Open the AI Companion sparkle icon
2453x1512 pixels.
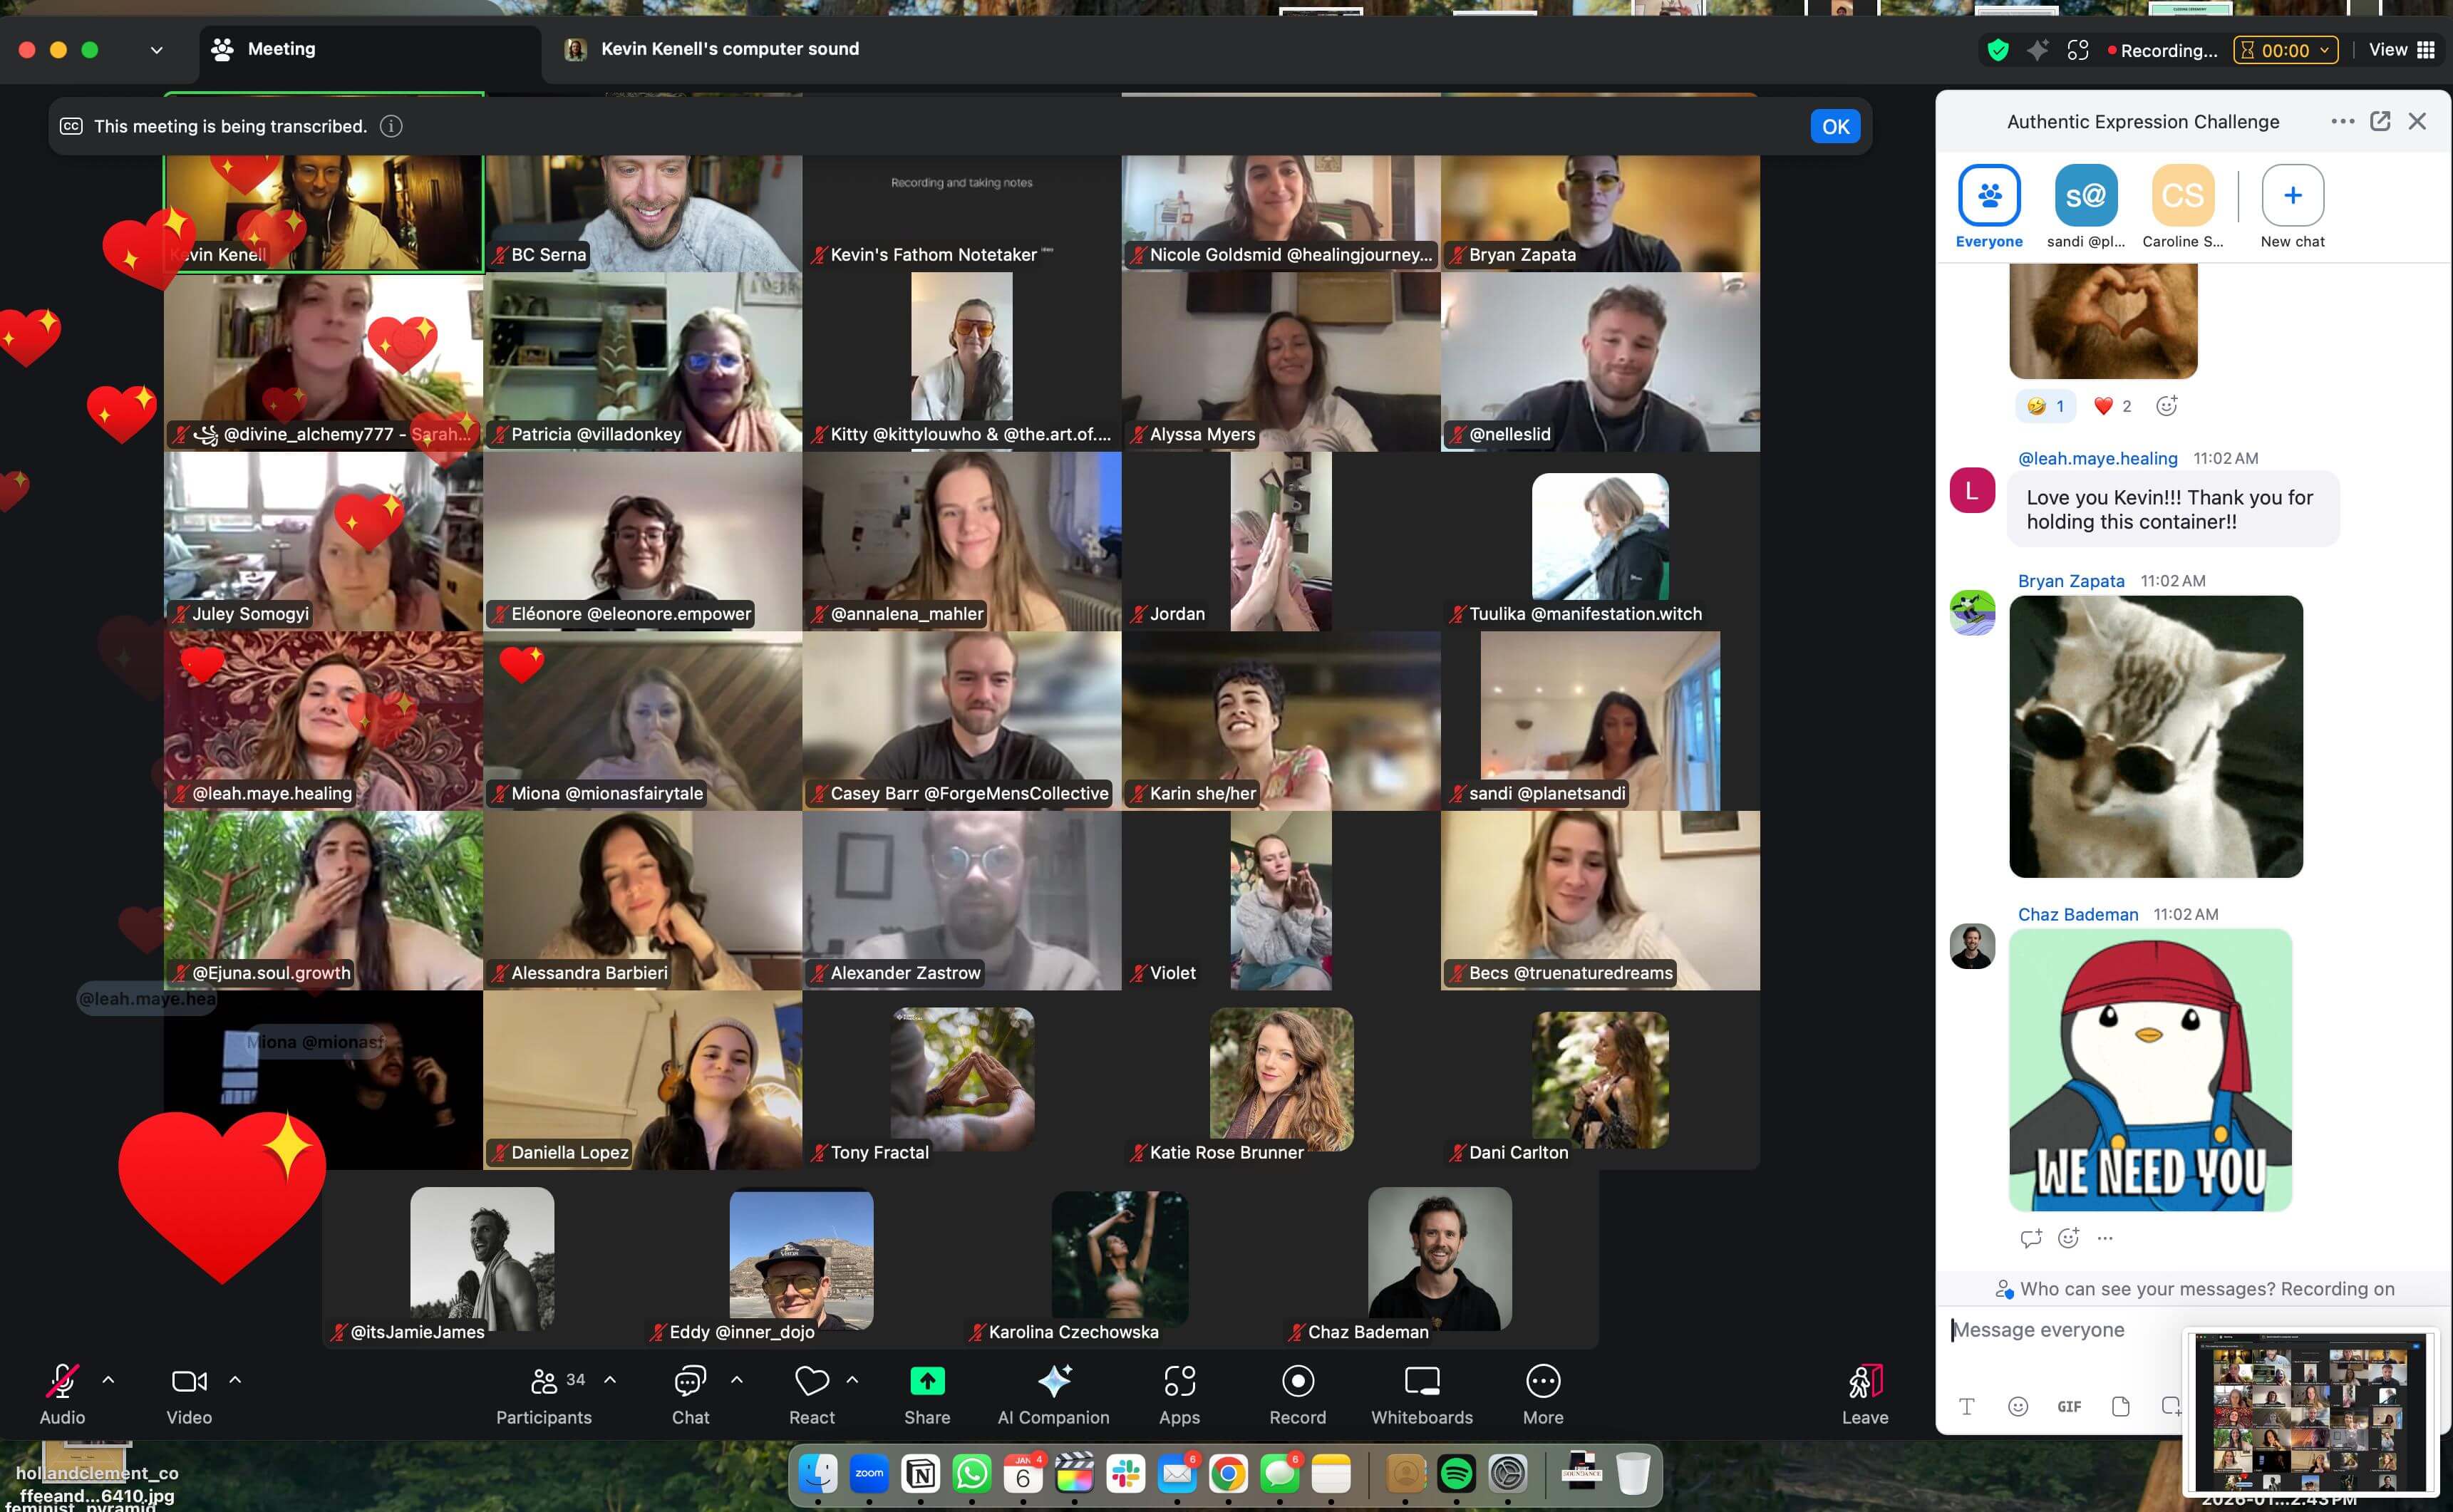(1053, 1381)
